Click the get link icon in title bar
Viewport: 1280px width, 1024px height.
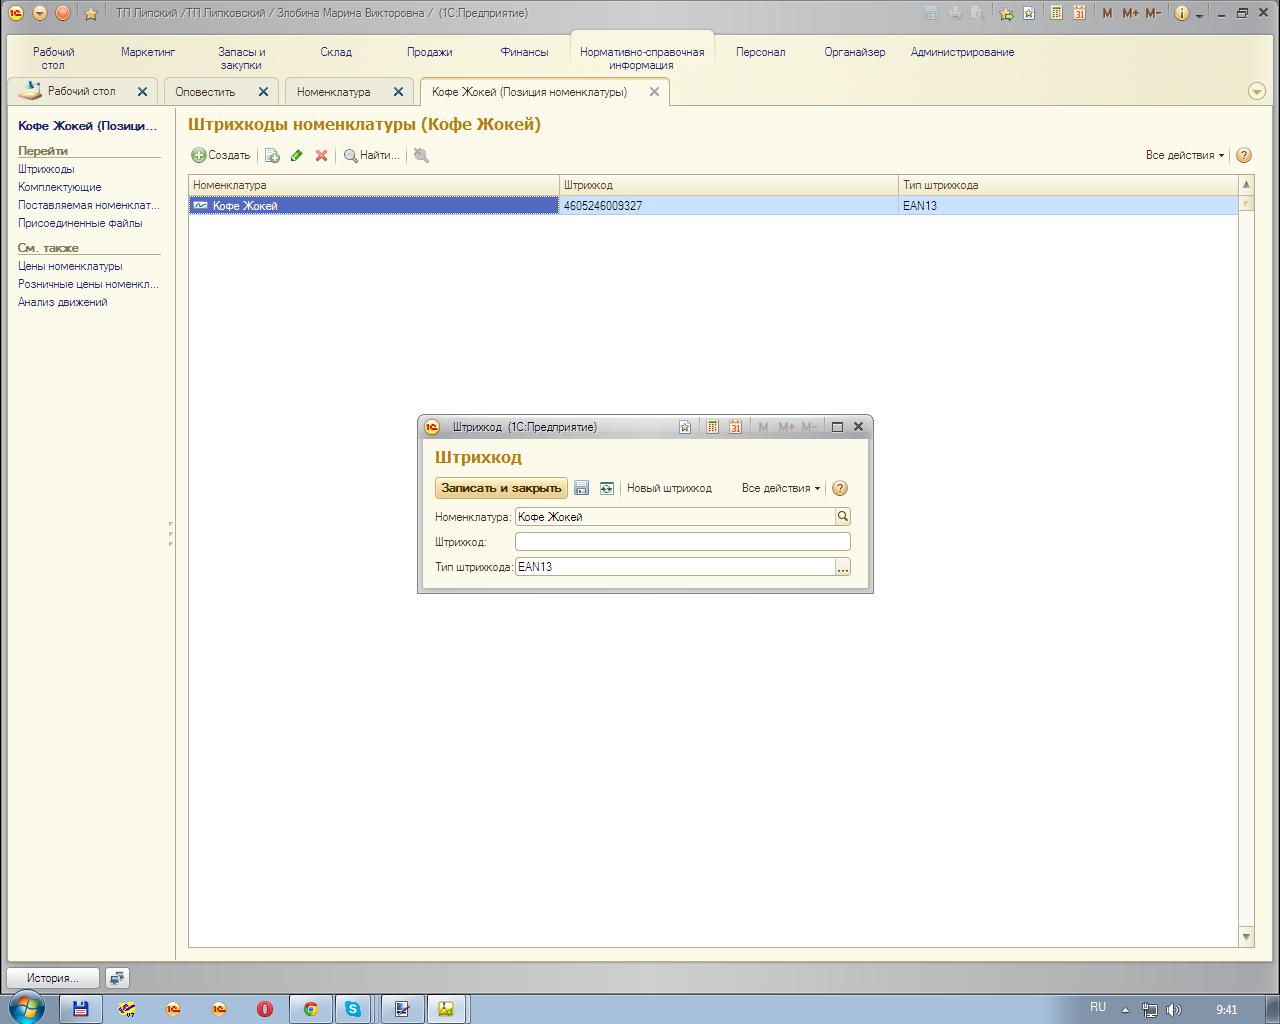pos(1006,13)
